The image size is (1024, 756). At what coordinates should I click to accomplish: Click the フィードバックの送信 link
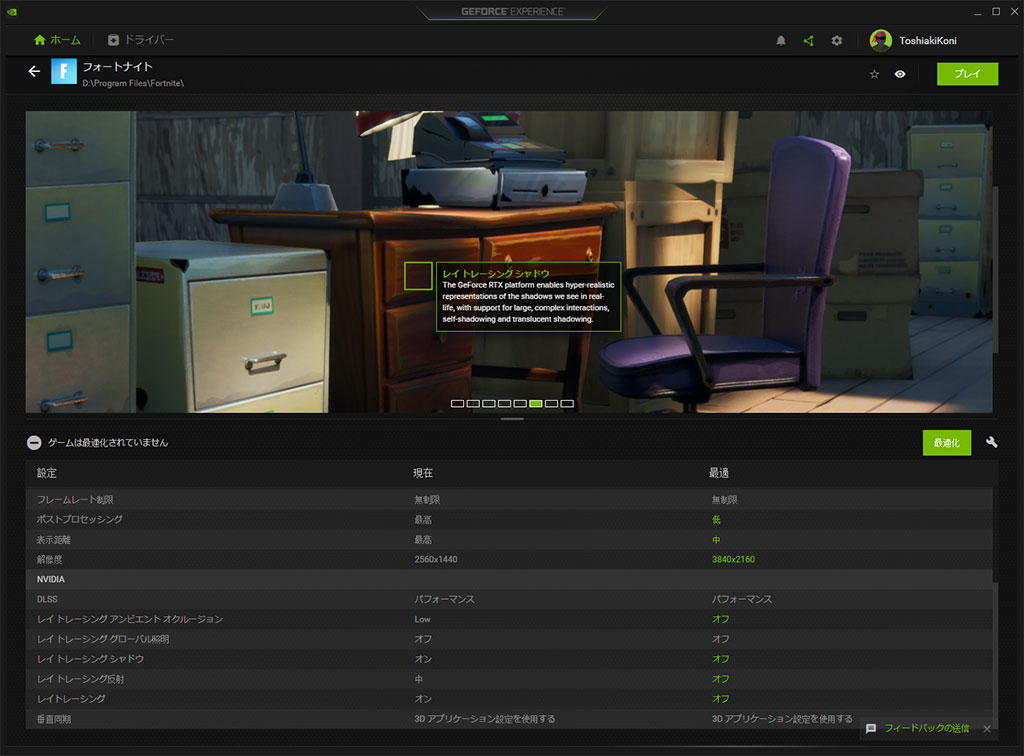(926, 728)
